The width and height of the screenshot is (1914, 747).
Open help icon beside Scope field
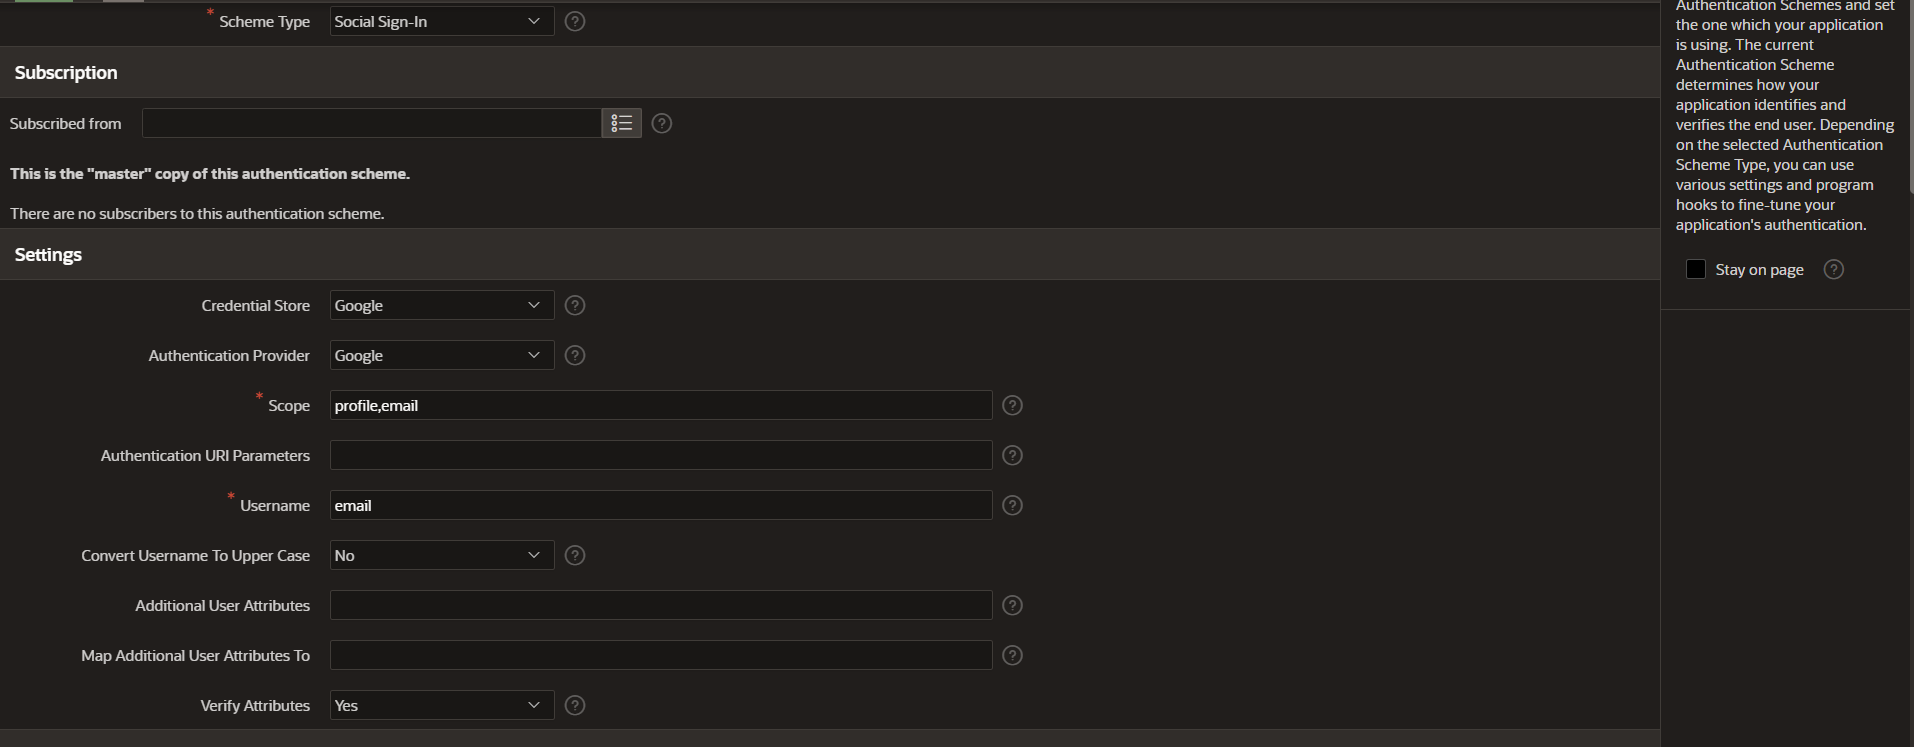1012,405
